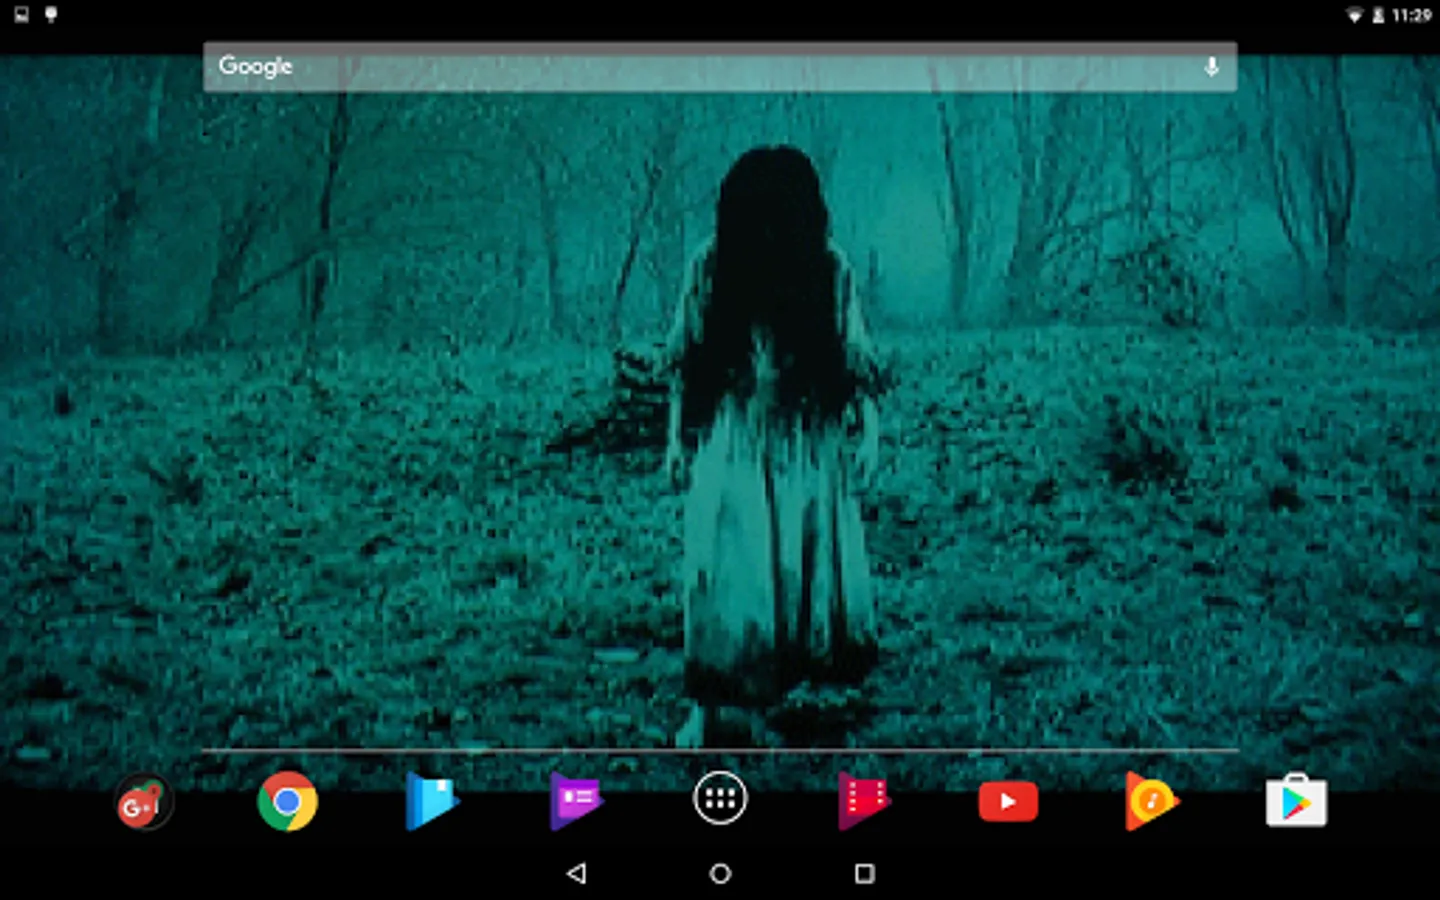Image resolution: width=1440 pixels, height=900 pixels.
Task: Launch the YouTube app
Action: (x=1008, y=802)
